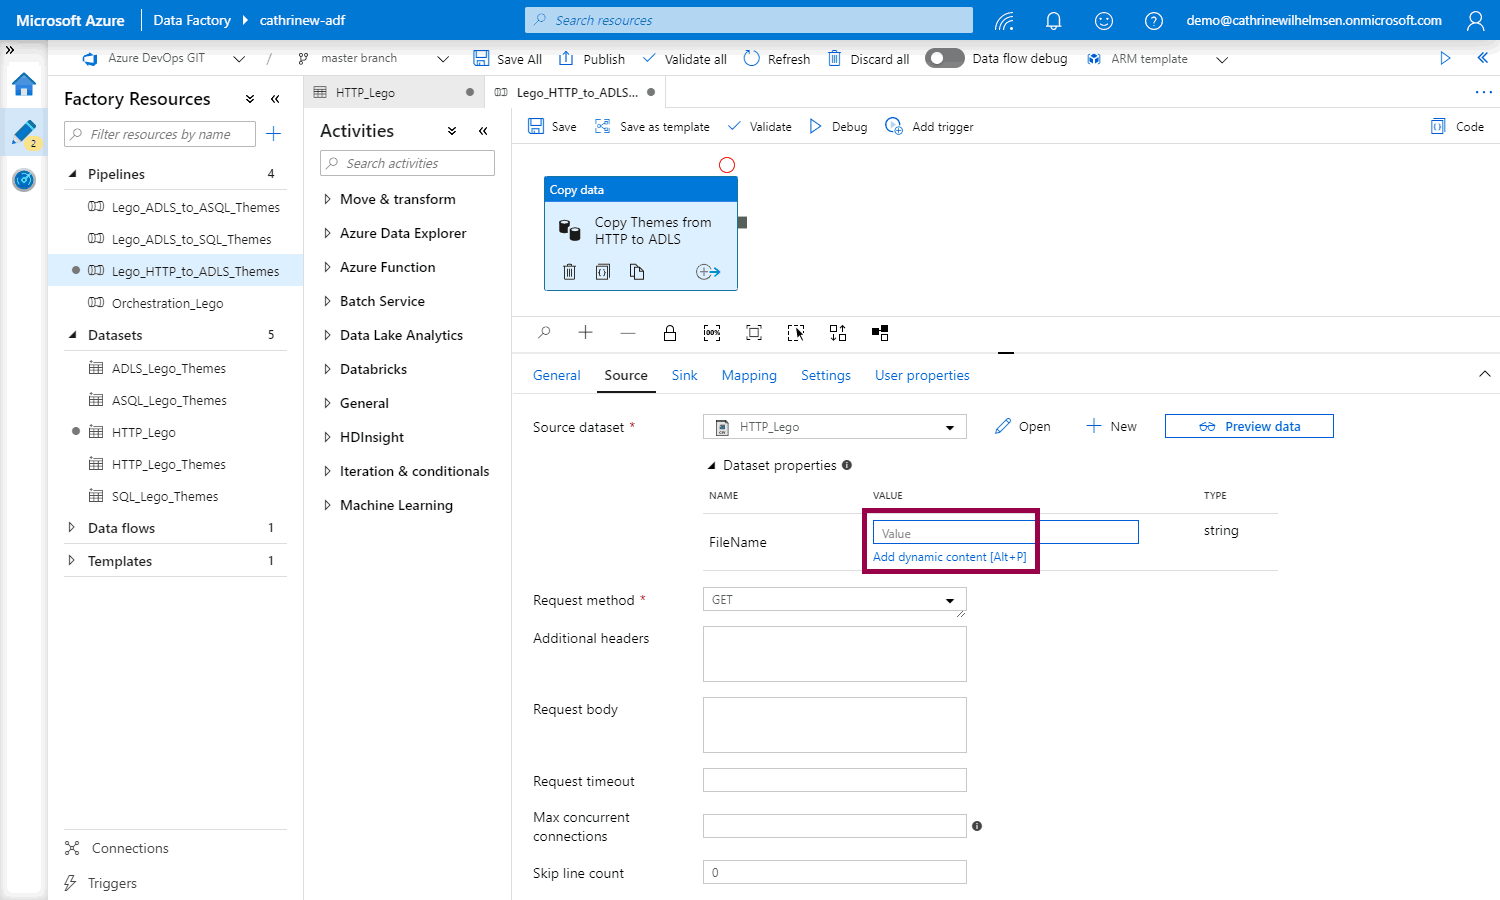Click the plus icon to add resource
Viewport: 1500px width, 900px height.
click(274, 134)
